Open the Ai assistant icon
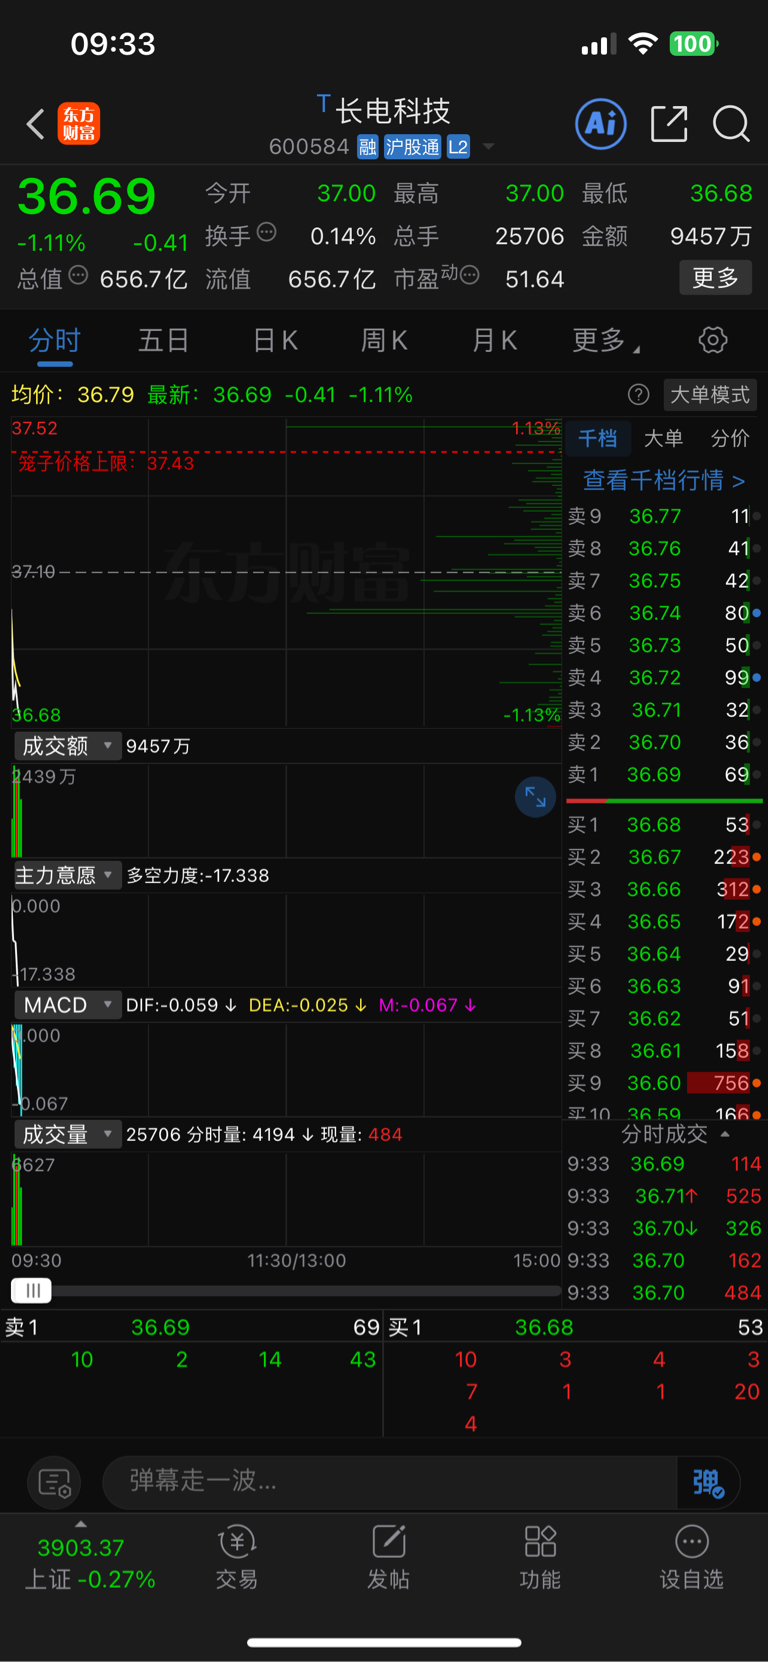This screenshot has width=768, height=1662. (601, 124)
